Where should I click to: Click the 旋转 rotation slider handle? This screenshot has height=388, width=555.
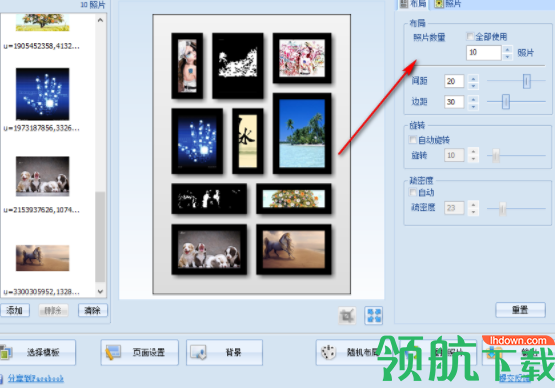pyautogui.click(x=496, y=155)
